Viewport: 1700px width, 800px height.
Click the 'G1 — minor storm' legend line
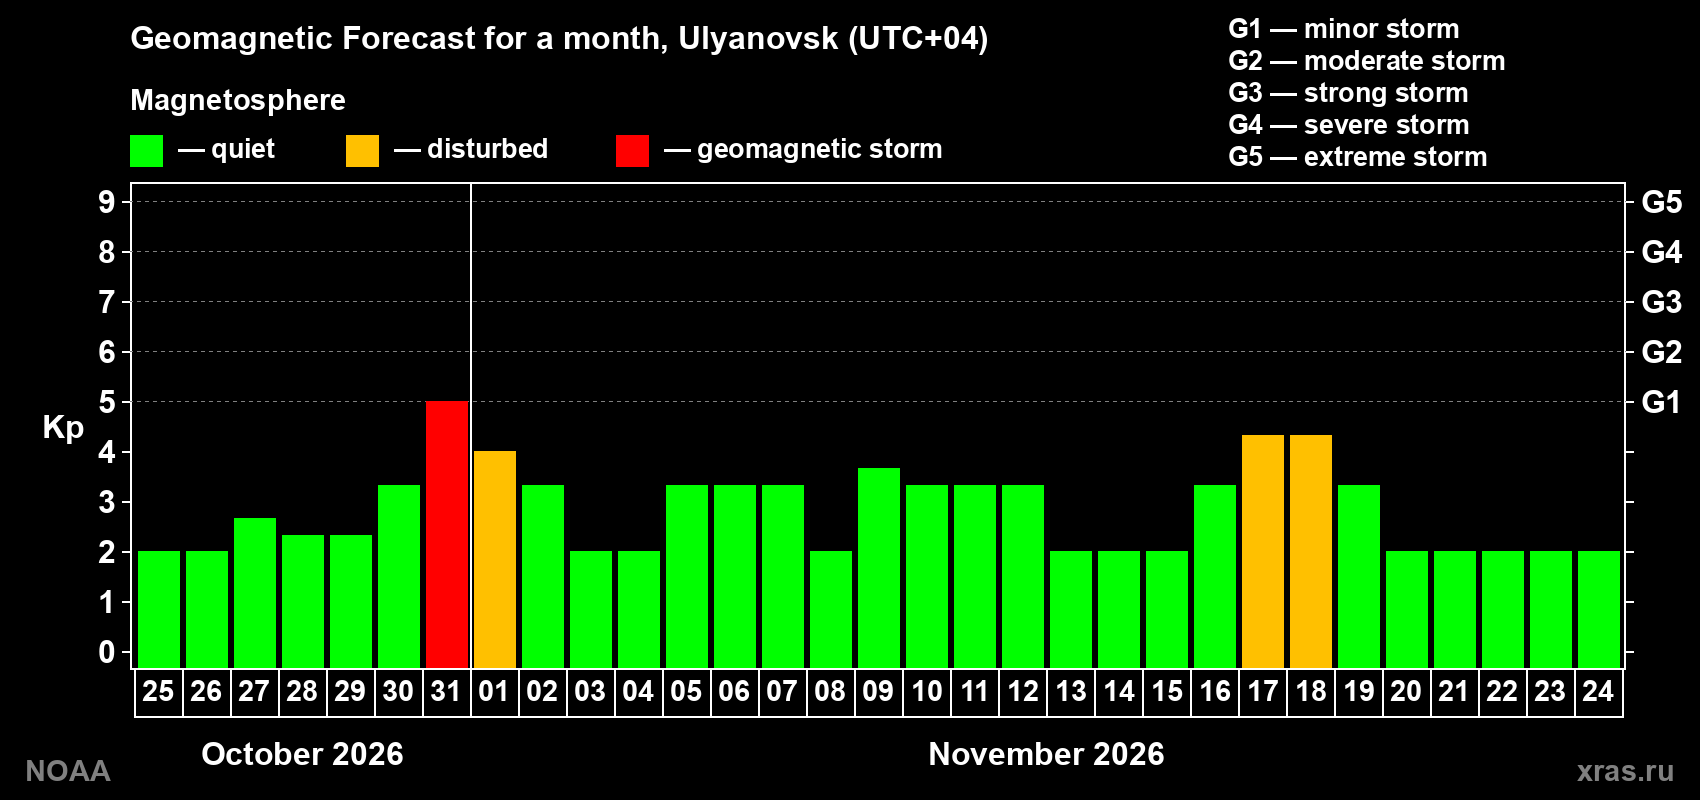[x=1343, y=29]
